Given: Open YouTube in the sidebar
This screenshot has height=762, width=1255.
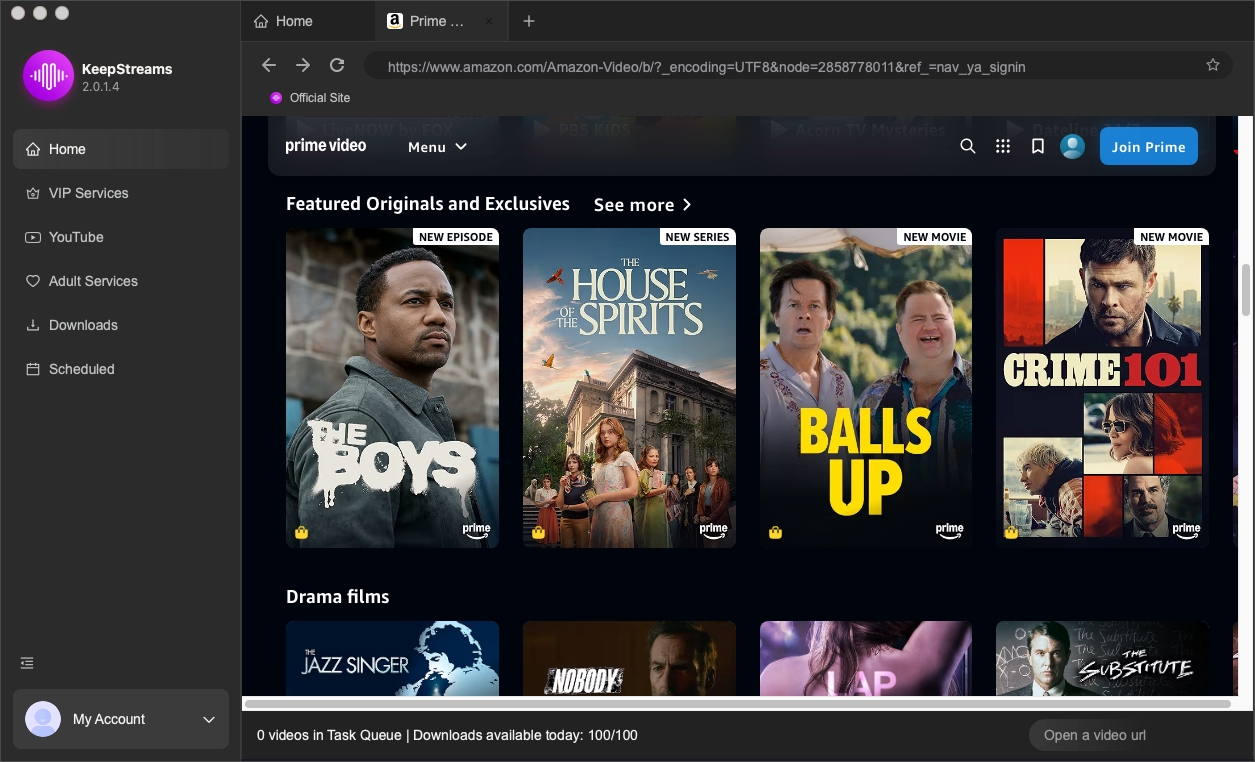Looking at the screenshot, I should click(121, 237).
